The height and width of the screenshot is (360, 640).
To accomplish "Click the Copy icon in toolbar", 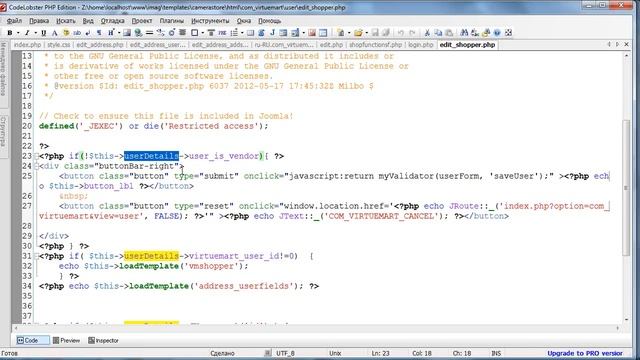I will coord(438,33).
